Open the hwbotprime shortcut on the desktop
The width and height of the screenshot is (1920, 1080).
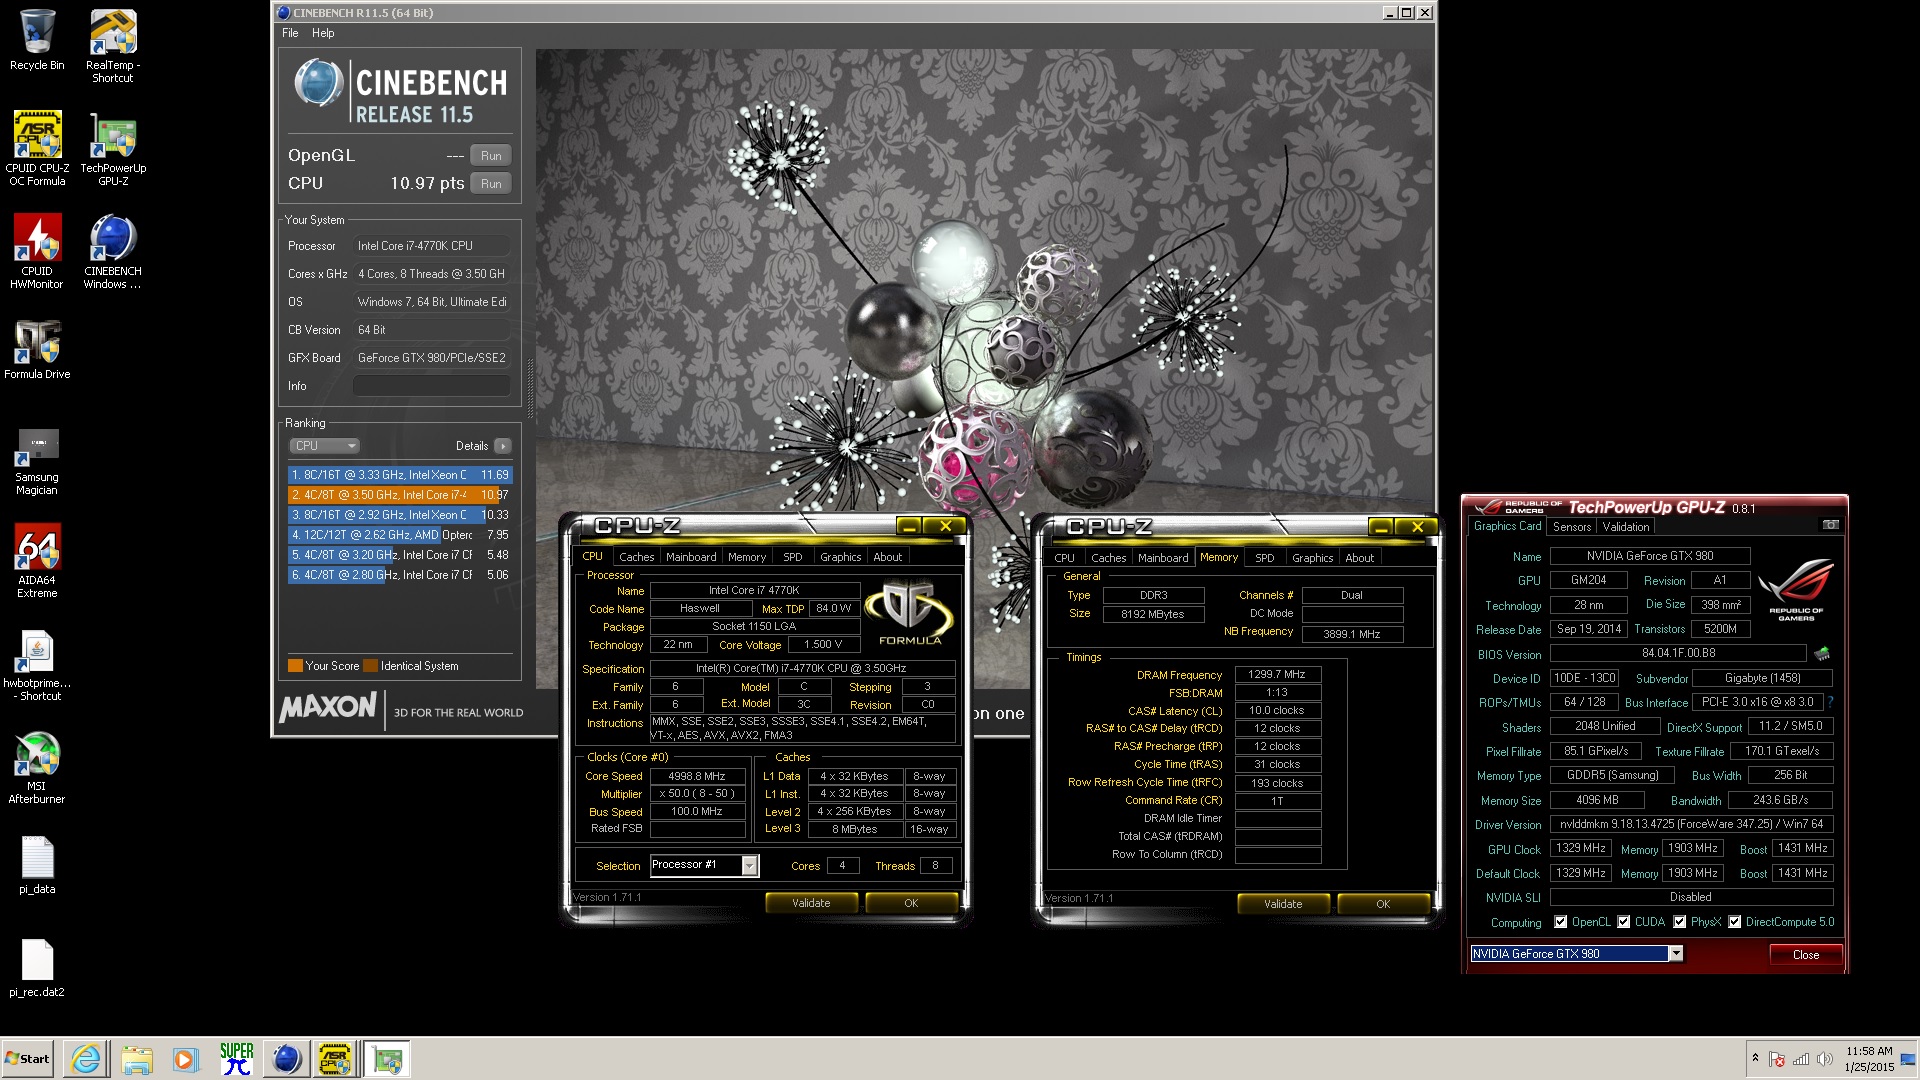pos(37,664)
